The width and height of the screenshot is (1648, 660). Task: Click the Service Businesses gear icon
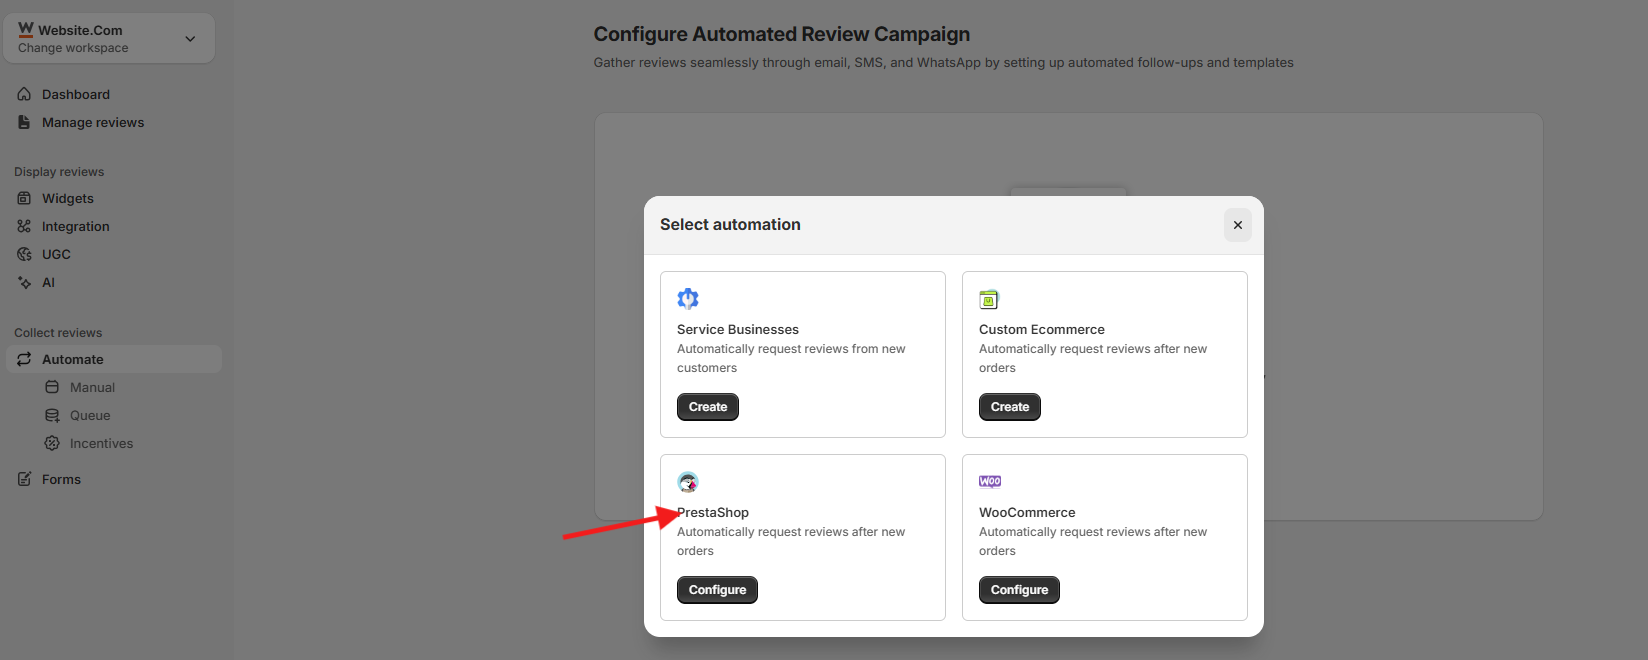point(688,298)
